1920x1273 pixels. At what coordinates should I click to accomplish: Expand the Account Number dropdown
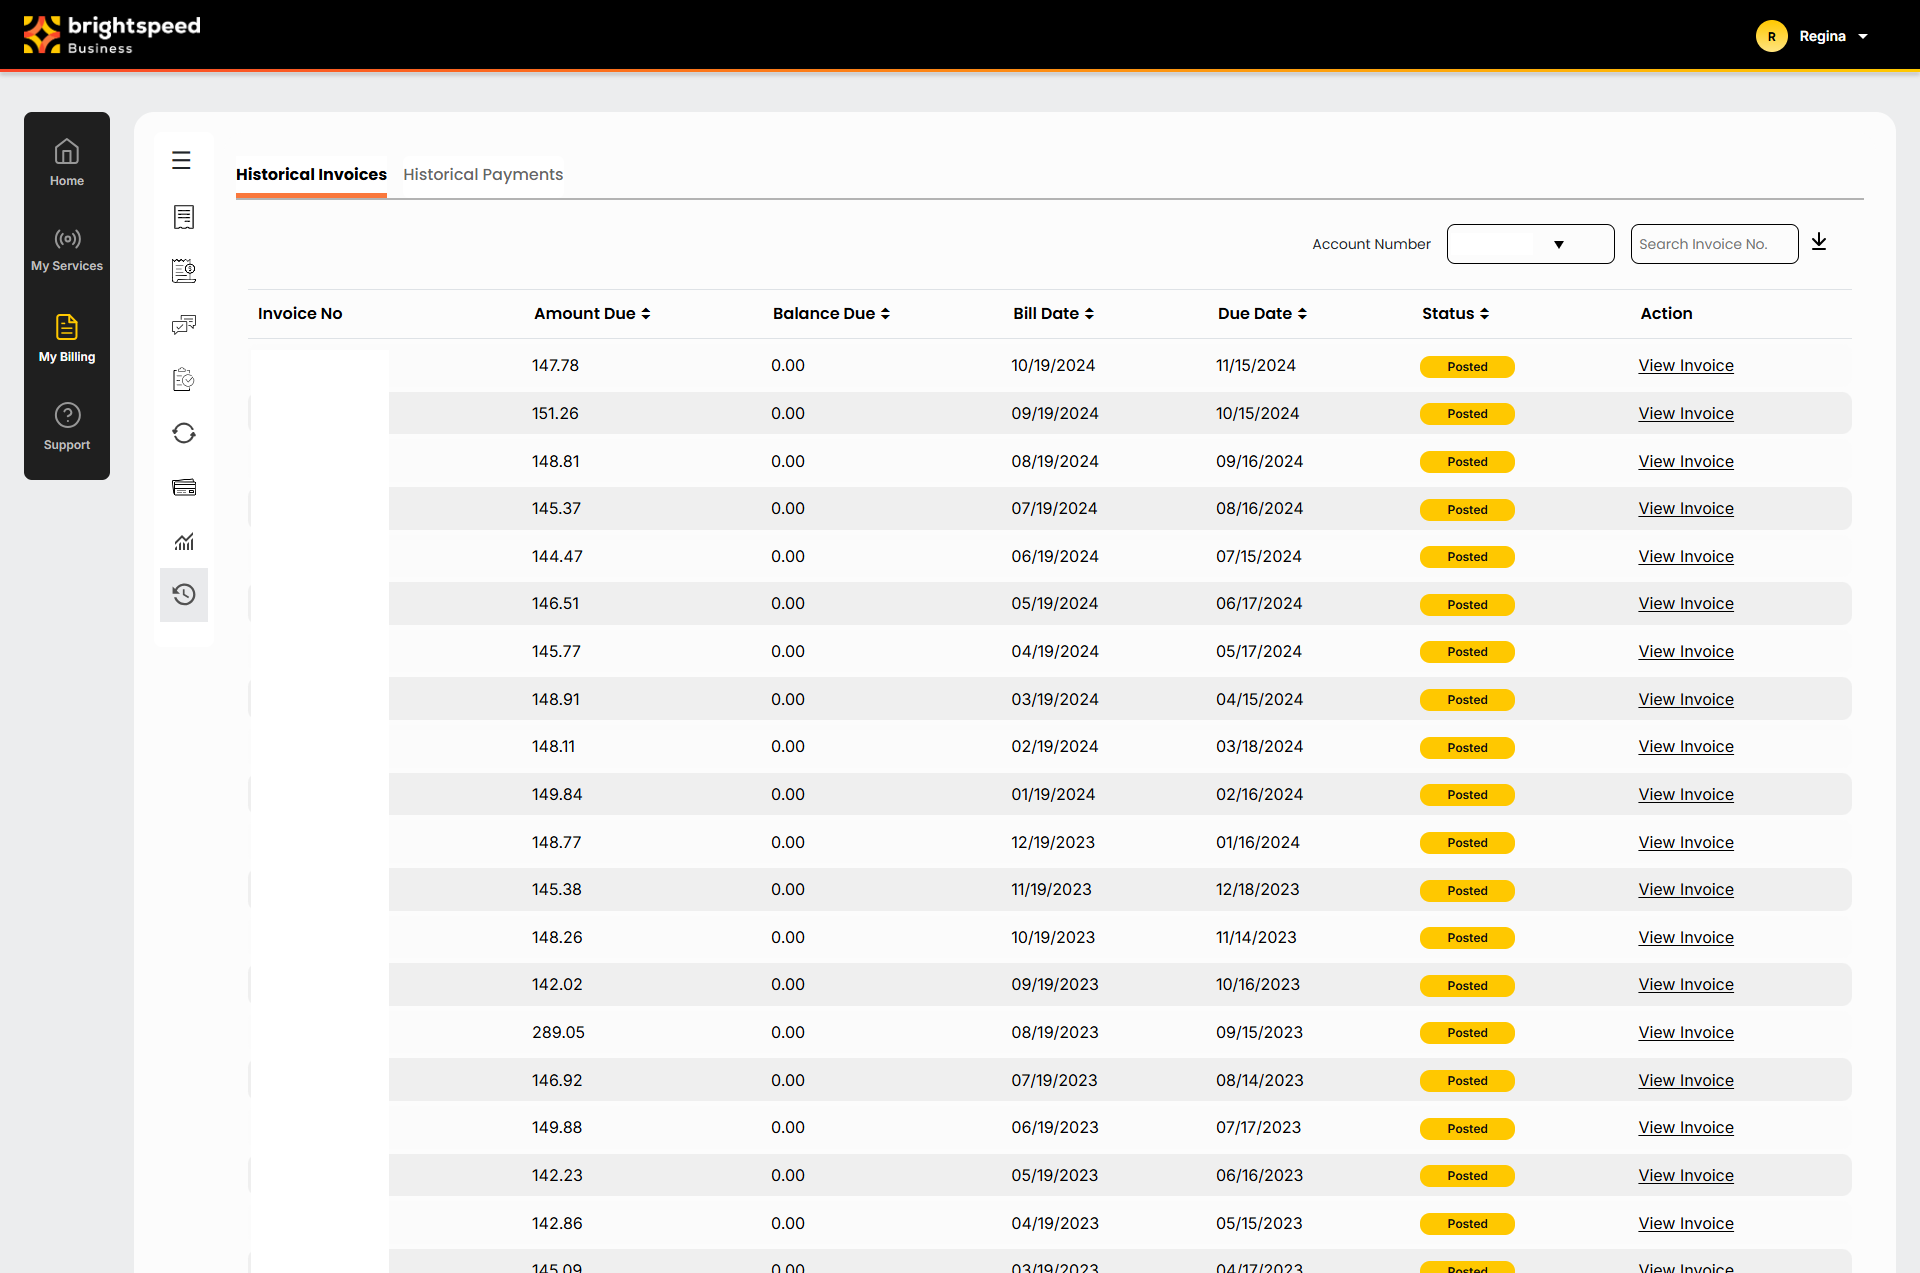1530,244
